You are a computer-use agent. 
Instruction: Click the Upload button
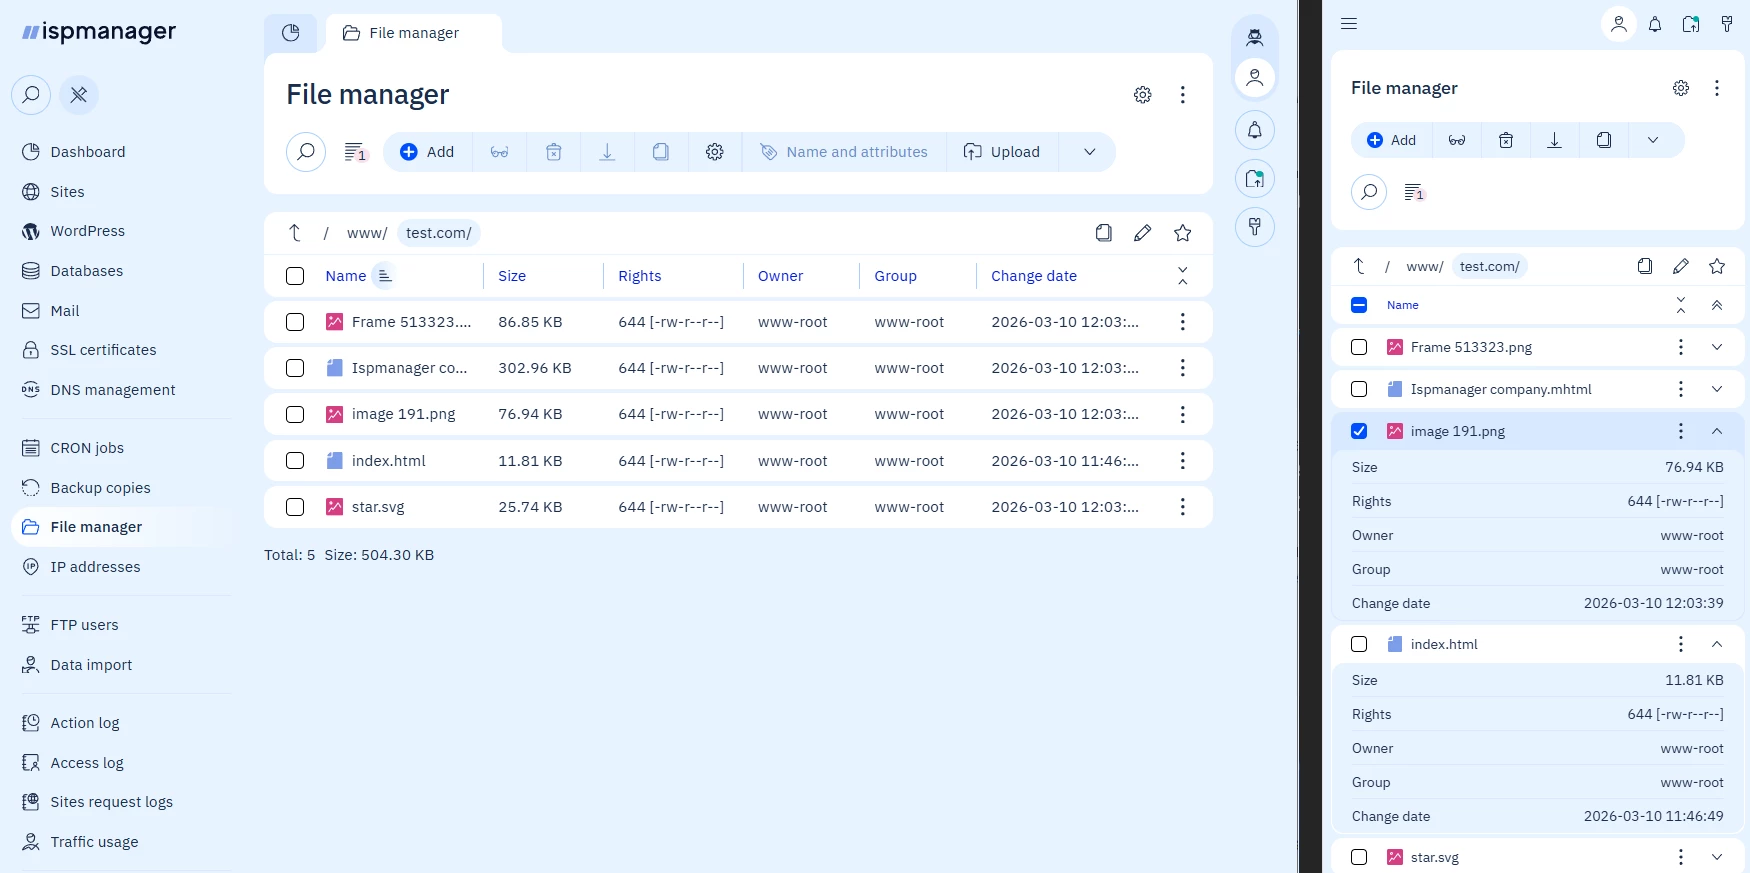coord(1002,152)
